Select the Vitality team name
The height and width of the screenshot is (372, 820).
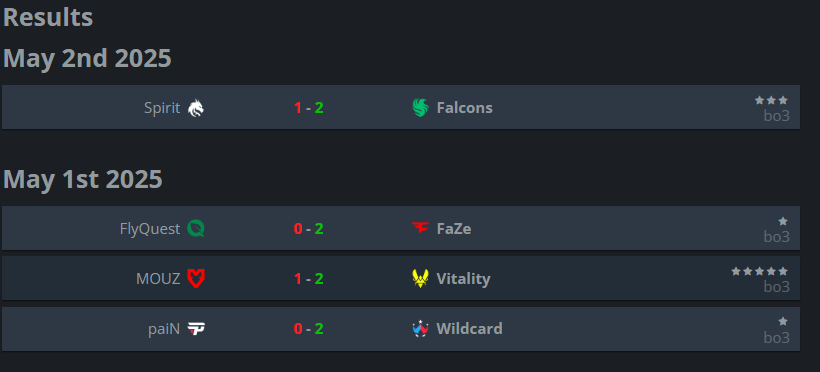pyautogui.click(x=463, y=278)
